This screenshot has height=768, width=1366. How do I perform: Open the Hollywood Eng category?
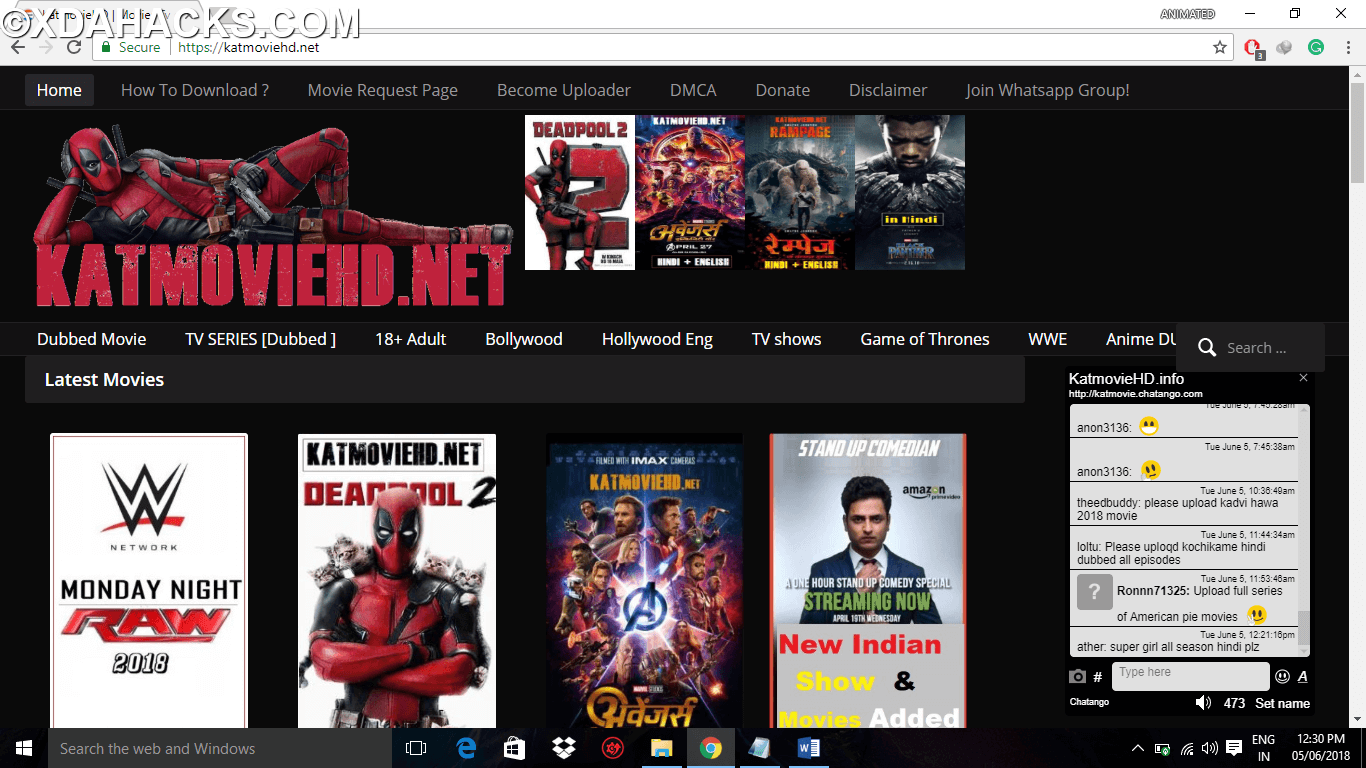tap(657, 339)
